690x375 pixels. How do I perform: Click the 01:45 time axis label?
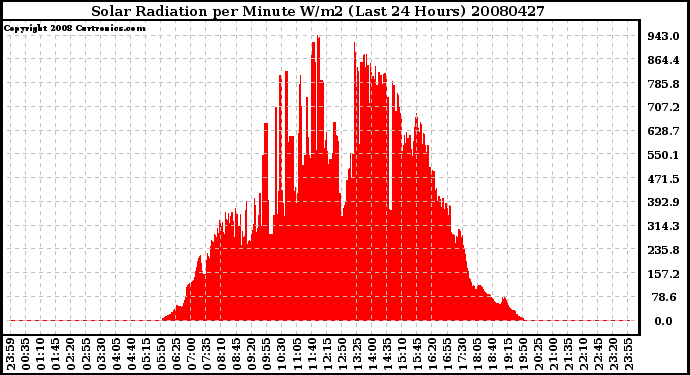pyautogui.click(x=56, y=354)
